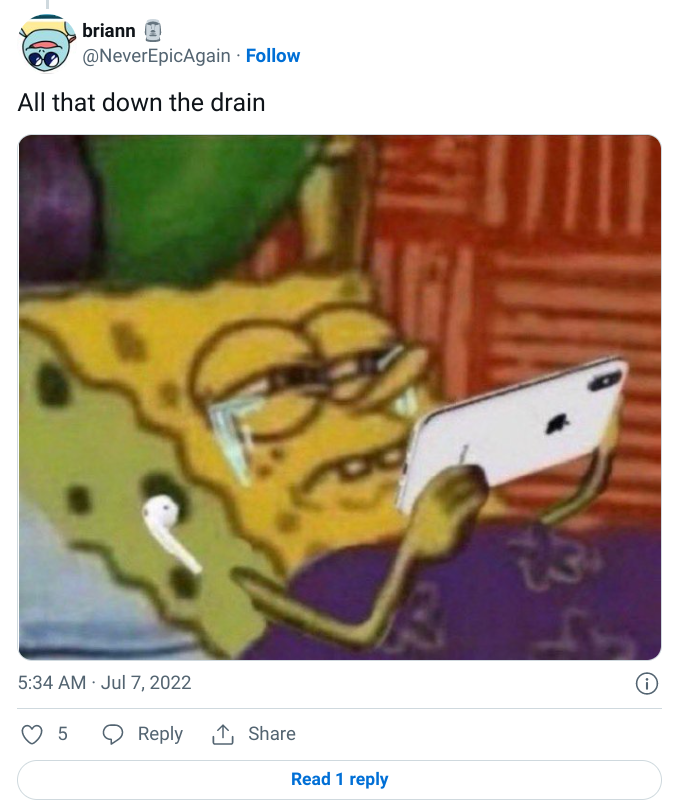The image size is (679, 811).
Task: Click the share upload arrow icon
Action: point(223,734)
